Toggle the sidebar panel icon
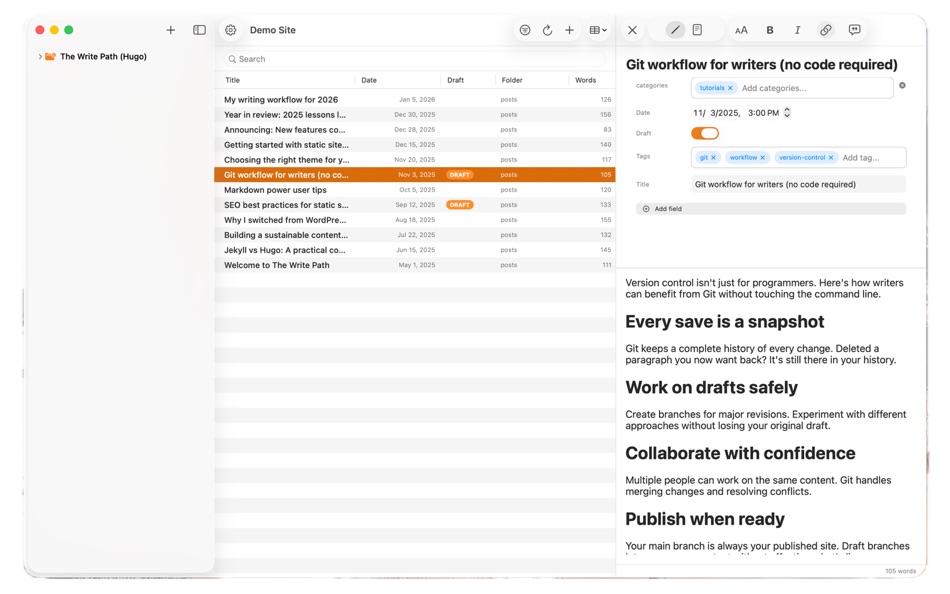The height and width of the screenshot is (594, 950). [x=199, y=30]
